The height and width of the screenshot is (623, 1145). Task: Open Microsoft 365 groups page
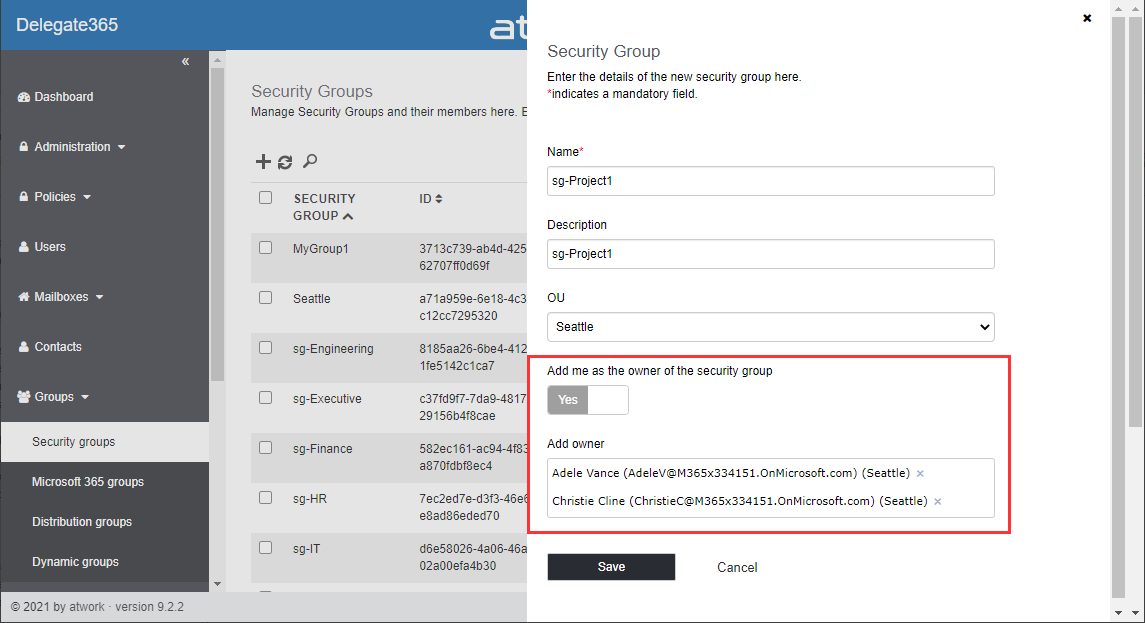pos(88,482)
